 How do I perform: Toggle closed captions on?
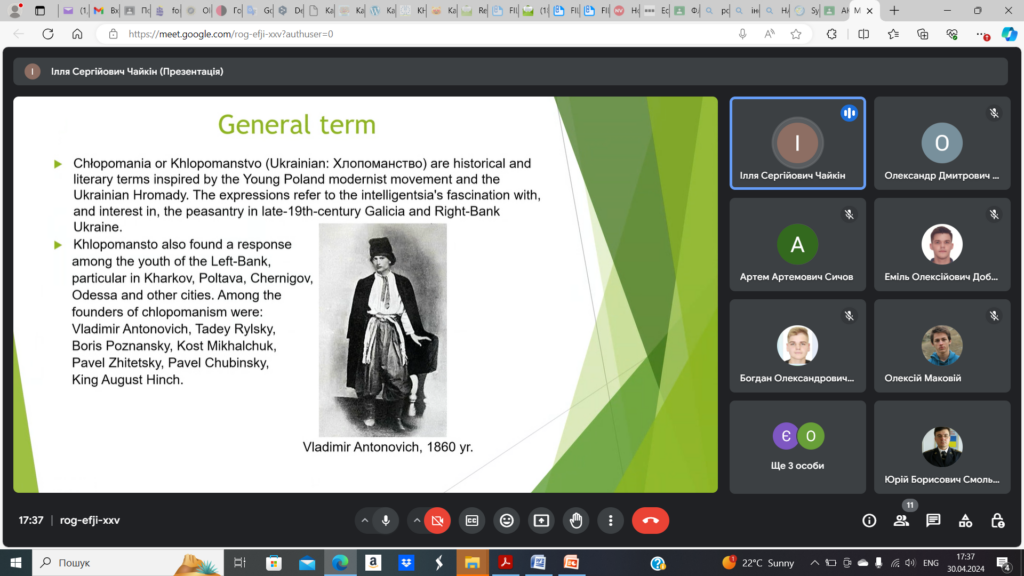(x=471, y=520)
